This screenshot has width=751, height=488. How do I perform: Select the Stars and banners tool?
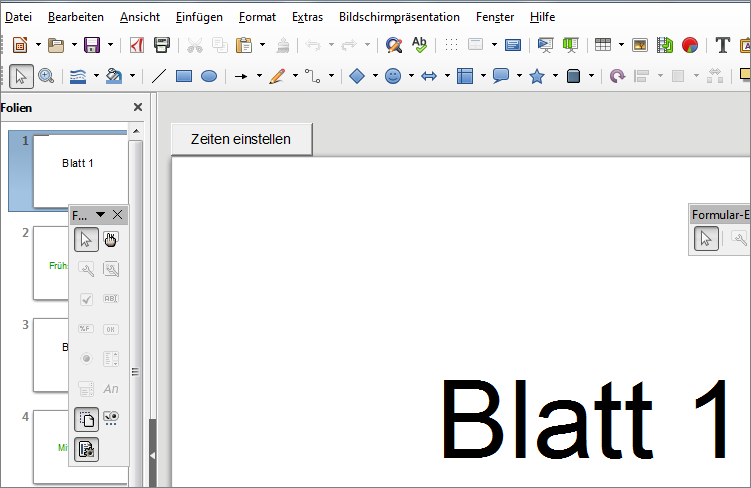pos(537,76)
